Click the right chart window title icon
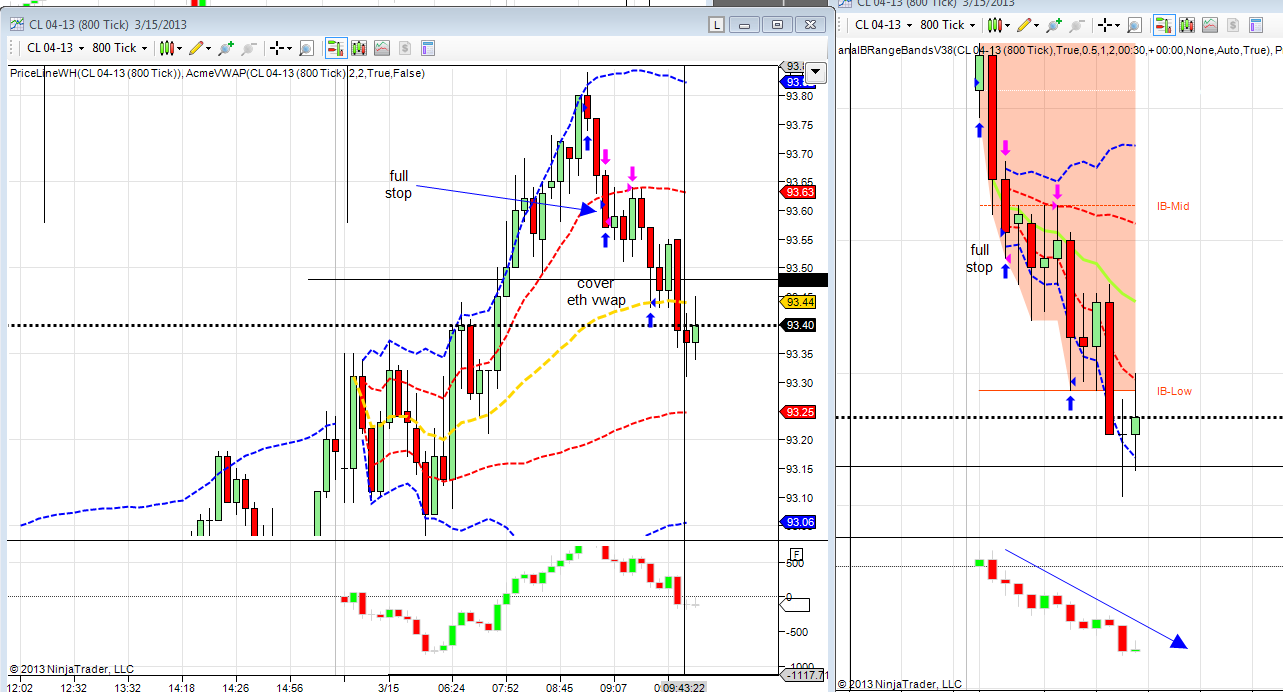 (x=845, y=4)
